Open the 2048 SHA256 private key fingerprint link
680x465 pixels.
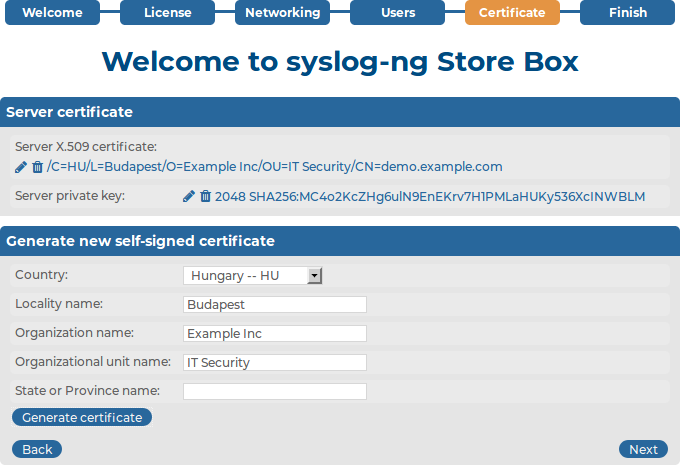[x=430, y=197]
